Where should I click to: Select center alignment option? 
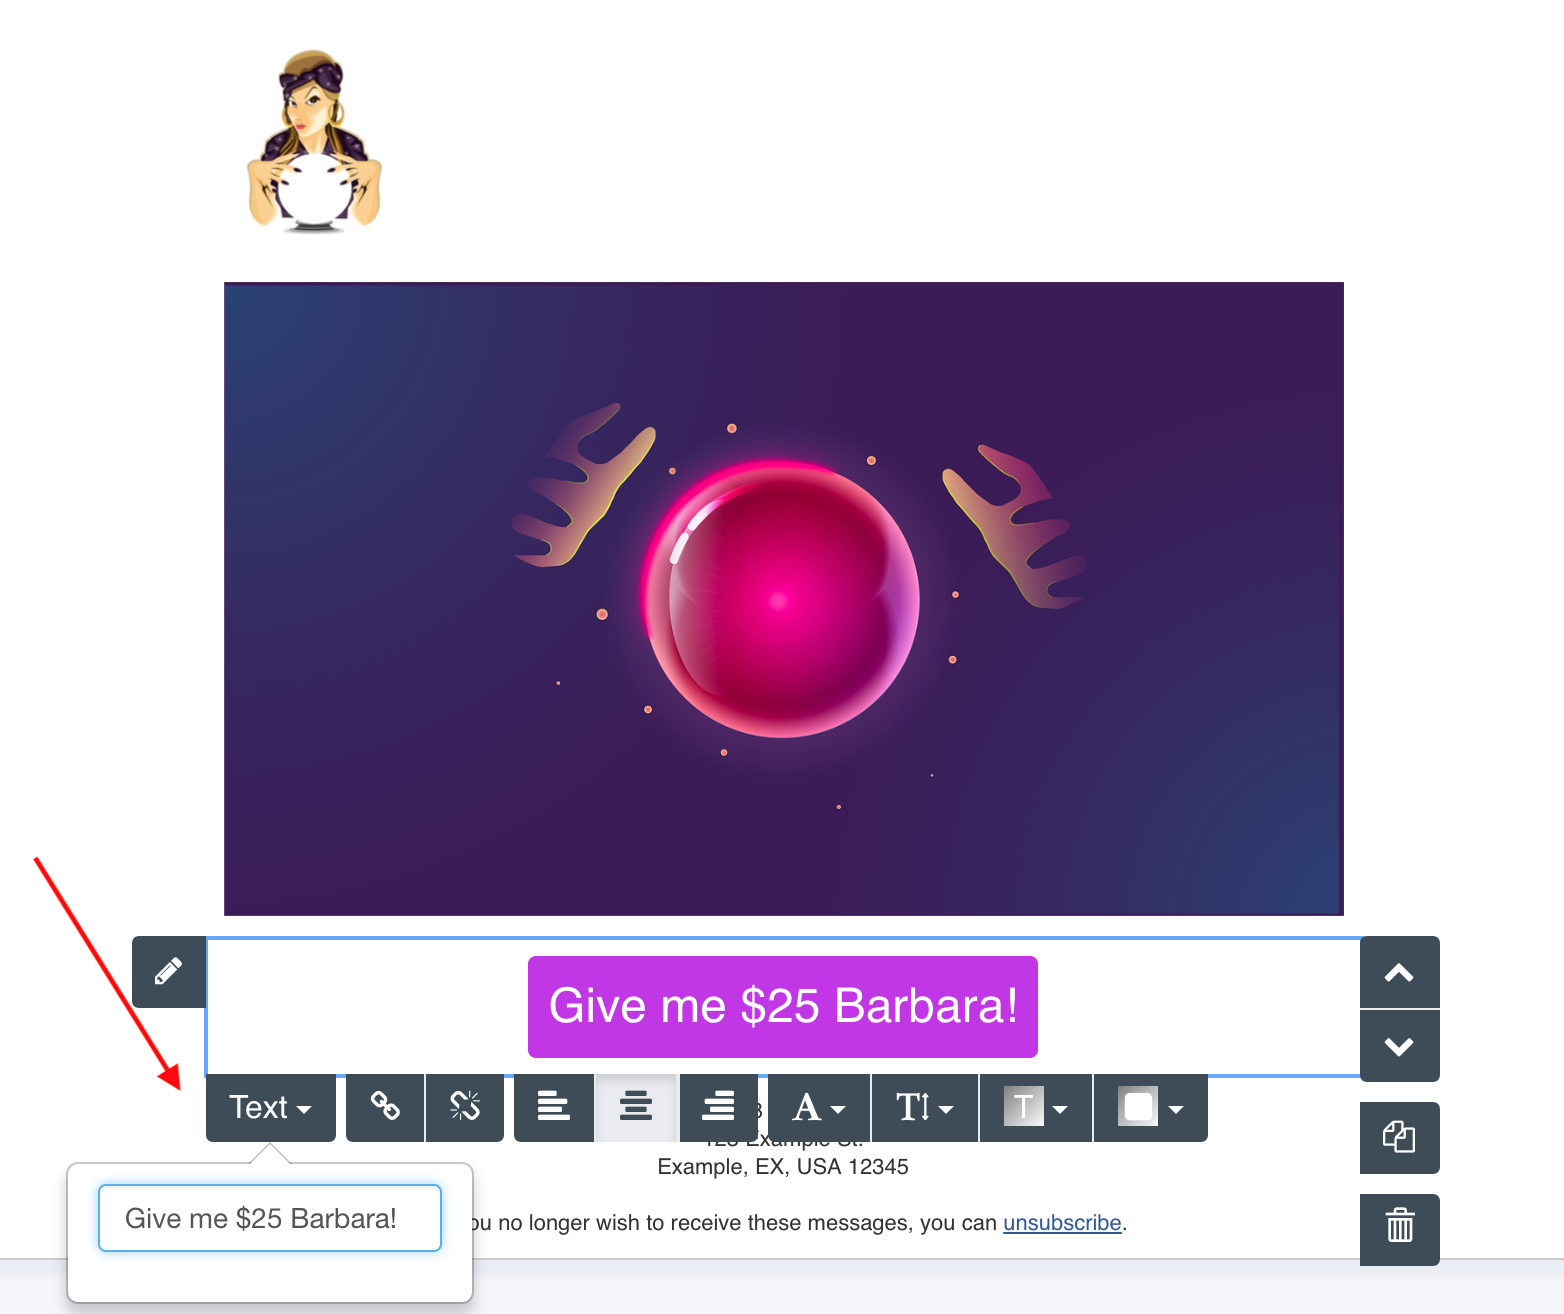click(x=636, y=1107)
